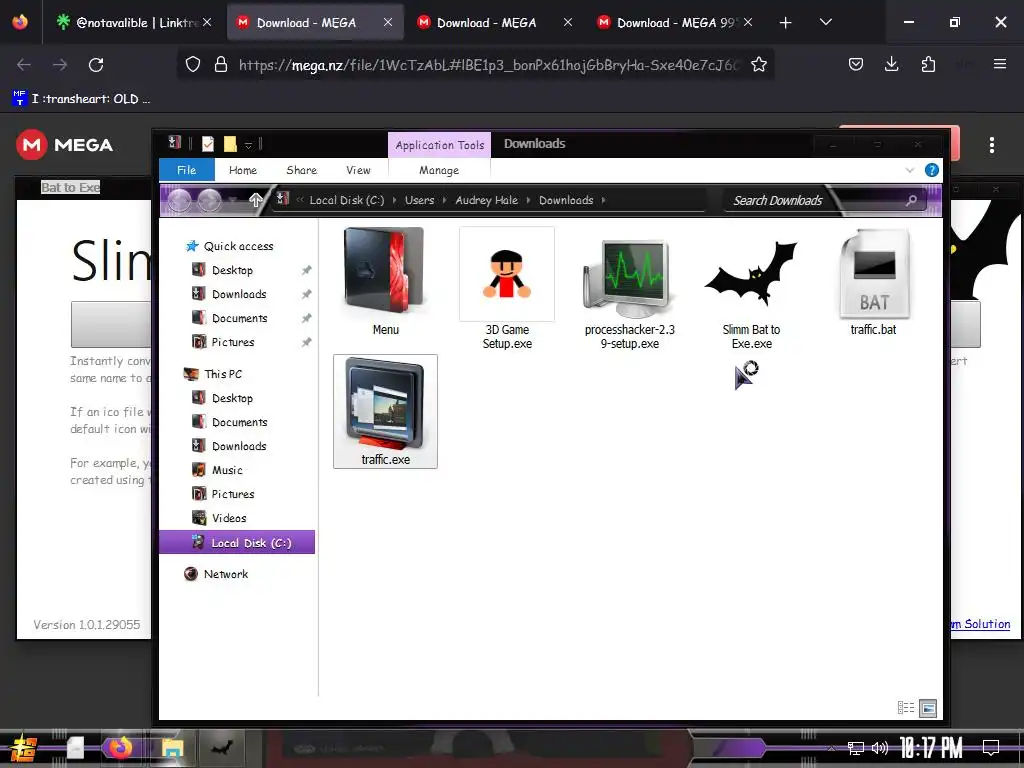Open a new Firefox tab
This screenshot has width=1024, height=768.
click(786, 23)
